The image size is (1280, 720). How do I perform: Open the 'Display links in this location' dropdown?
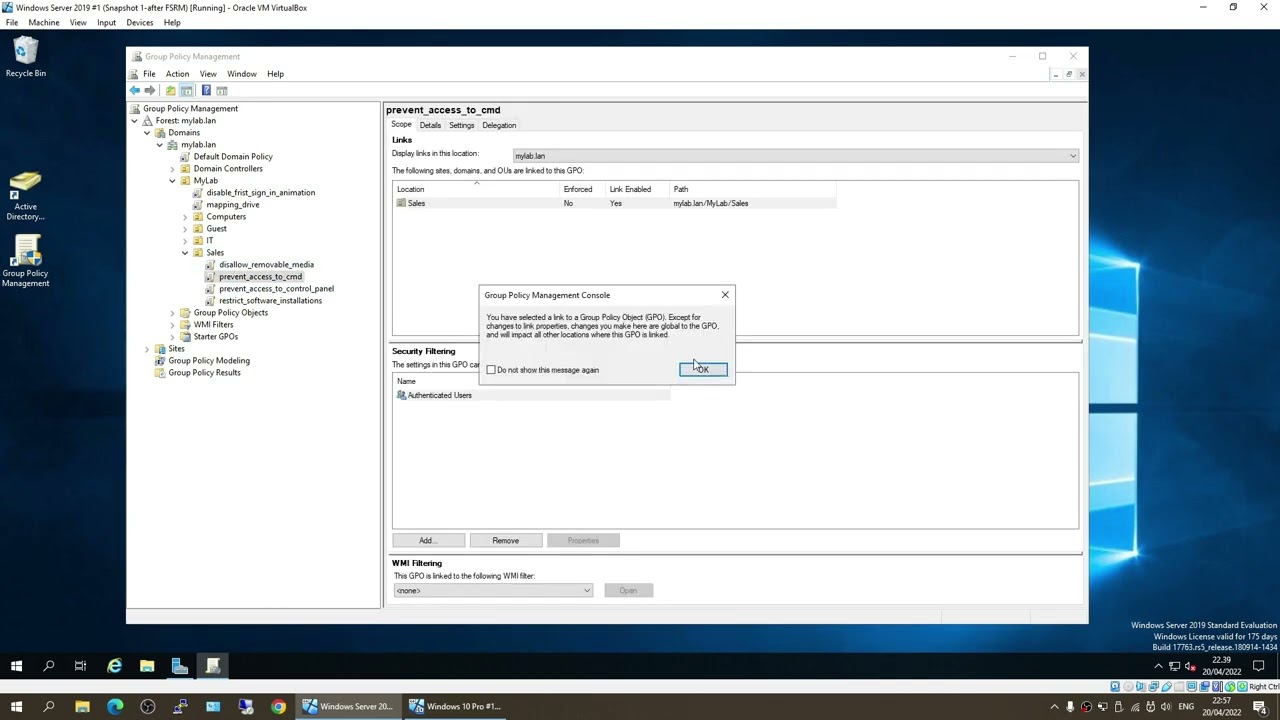(x=795, y=156)
